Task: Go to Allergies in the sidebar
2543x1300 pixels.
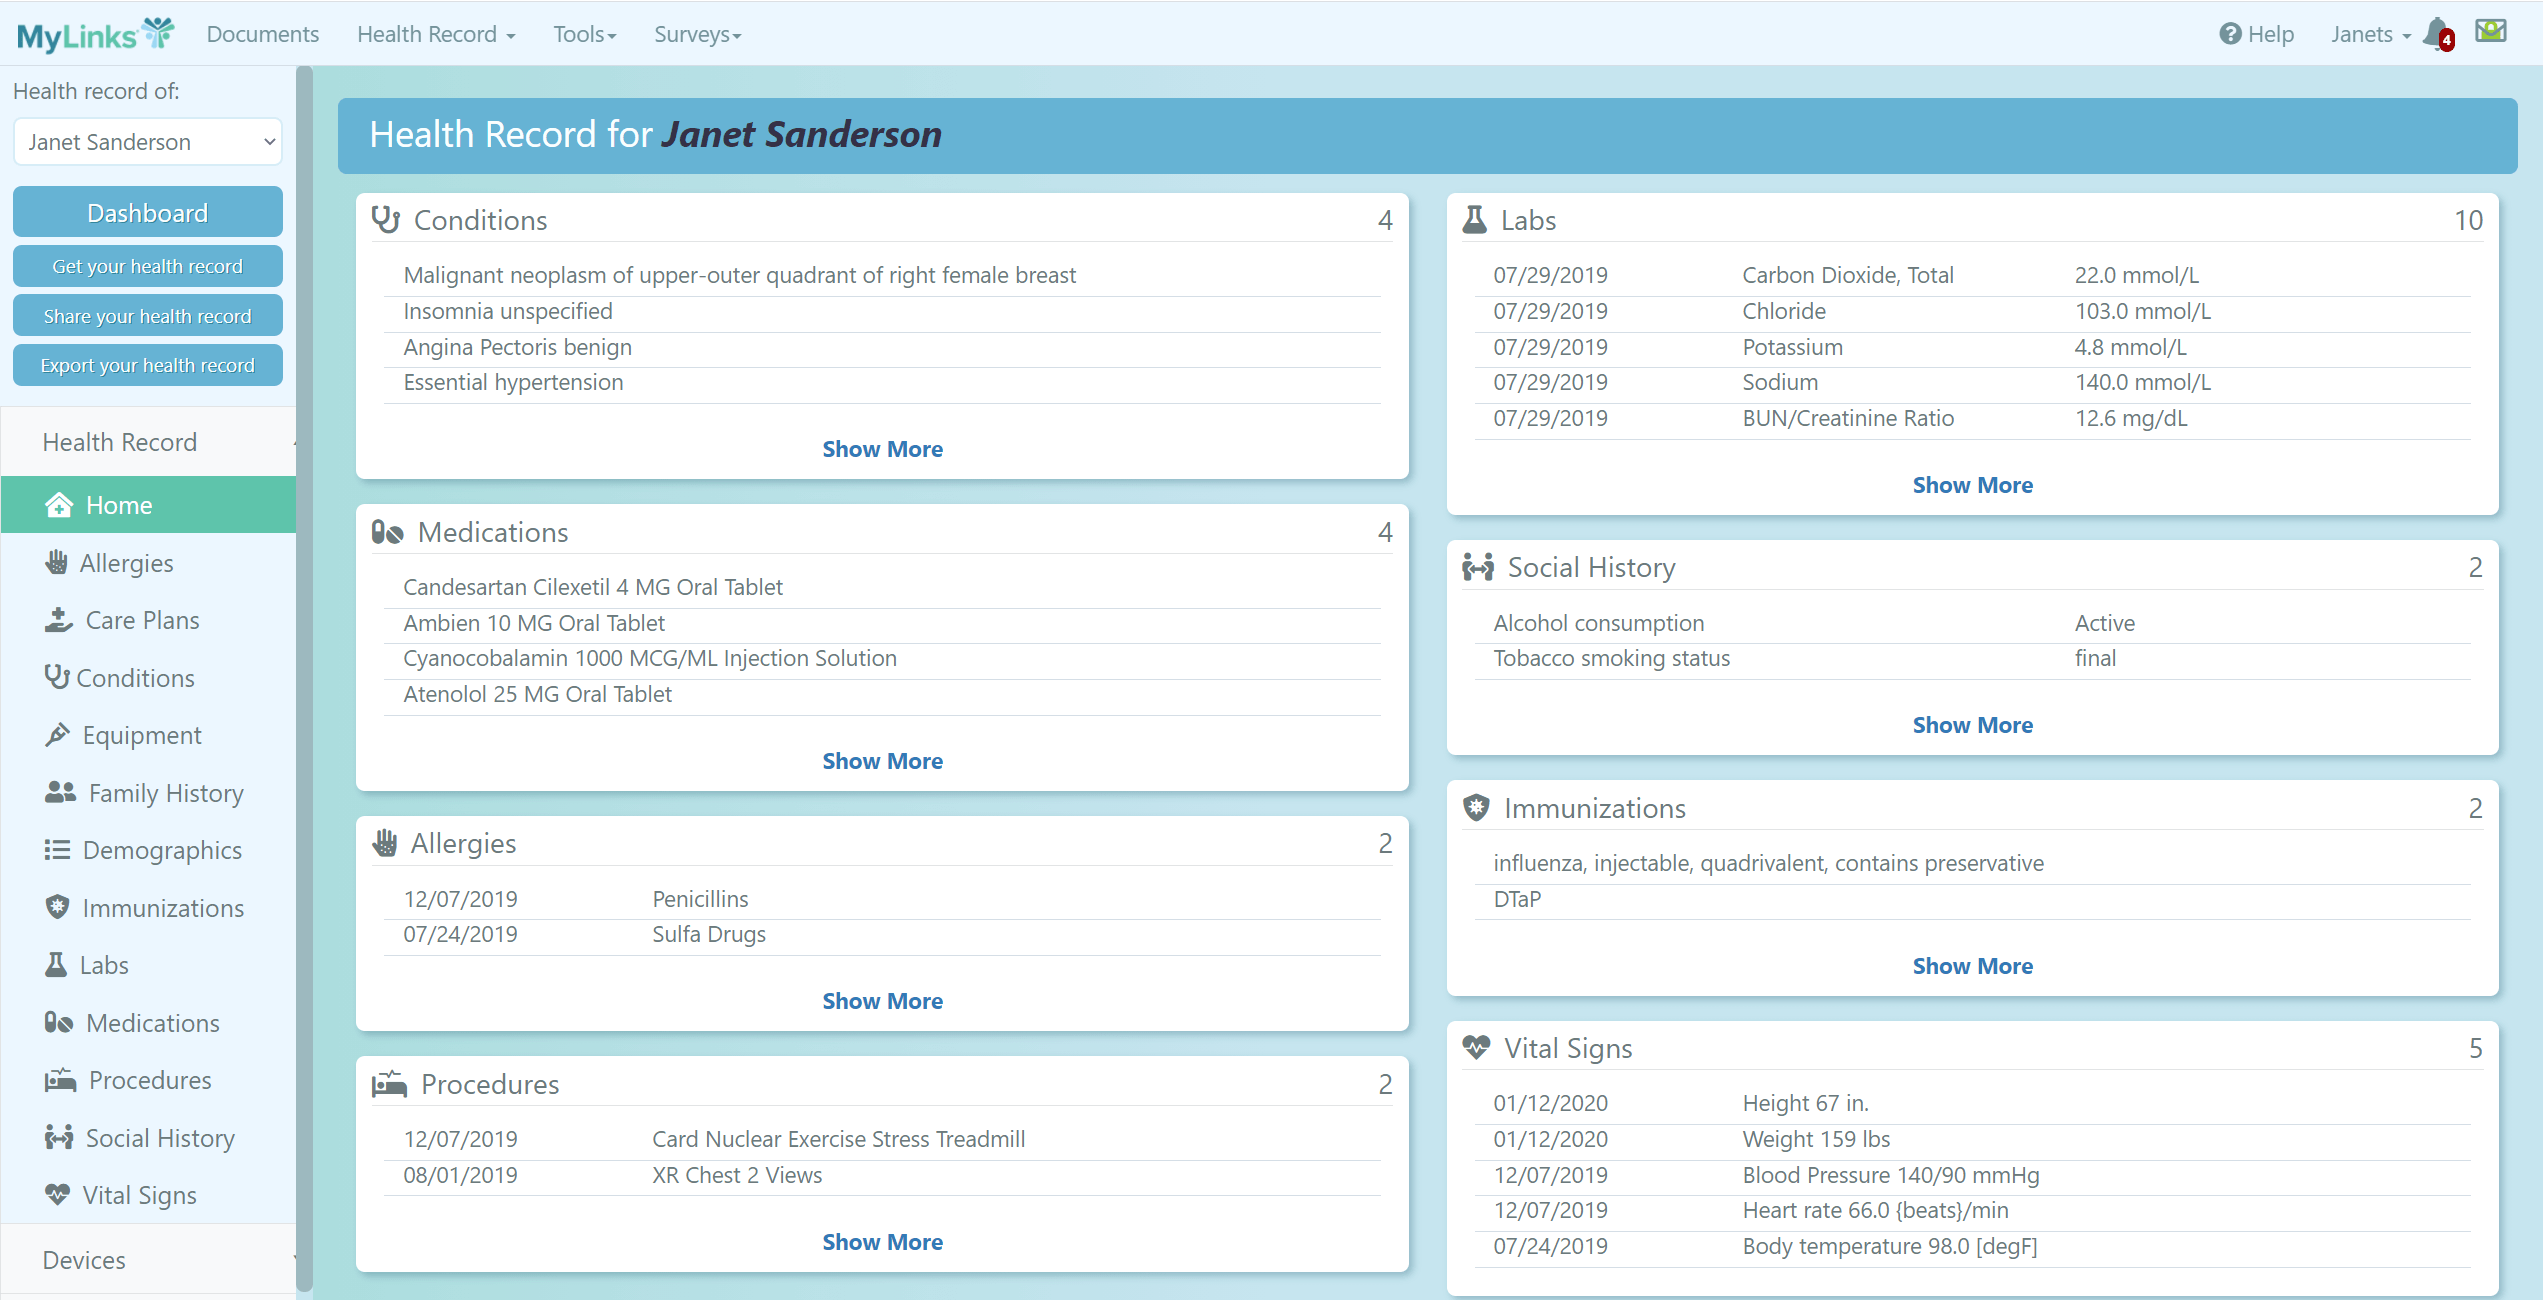Action: [148, 563]
